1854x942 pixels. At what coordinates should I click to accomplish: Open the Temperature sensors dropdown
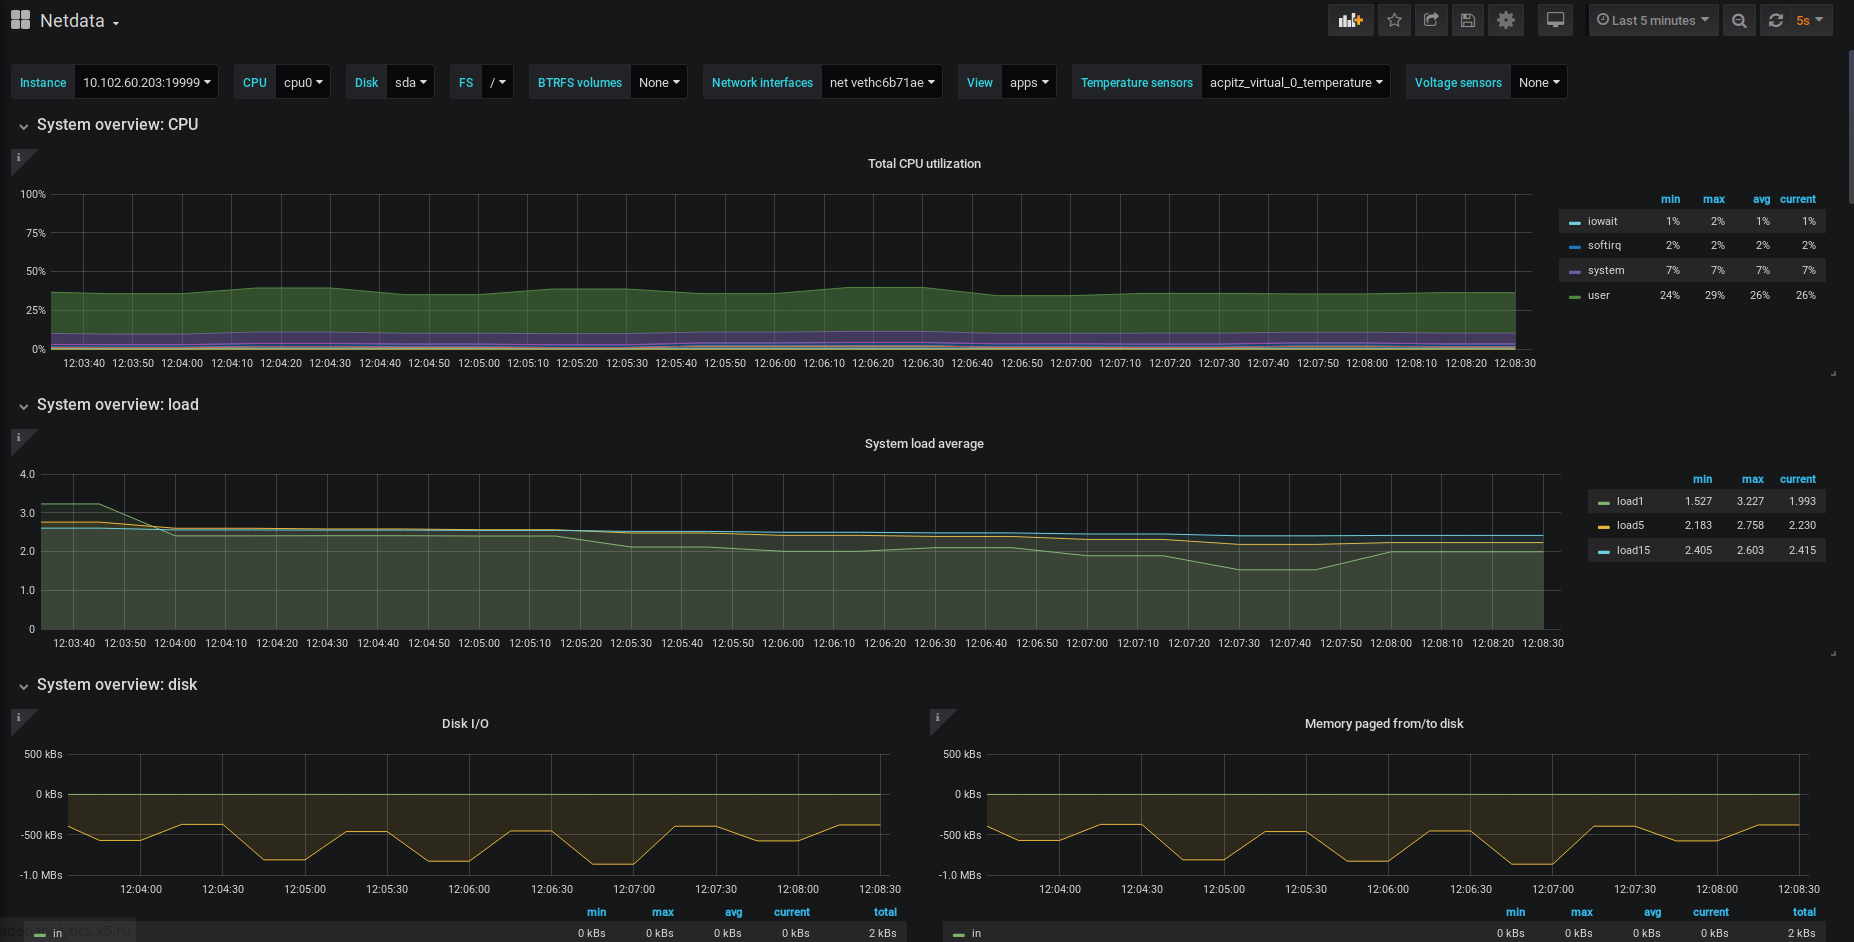(x=1296, y=82)
